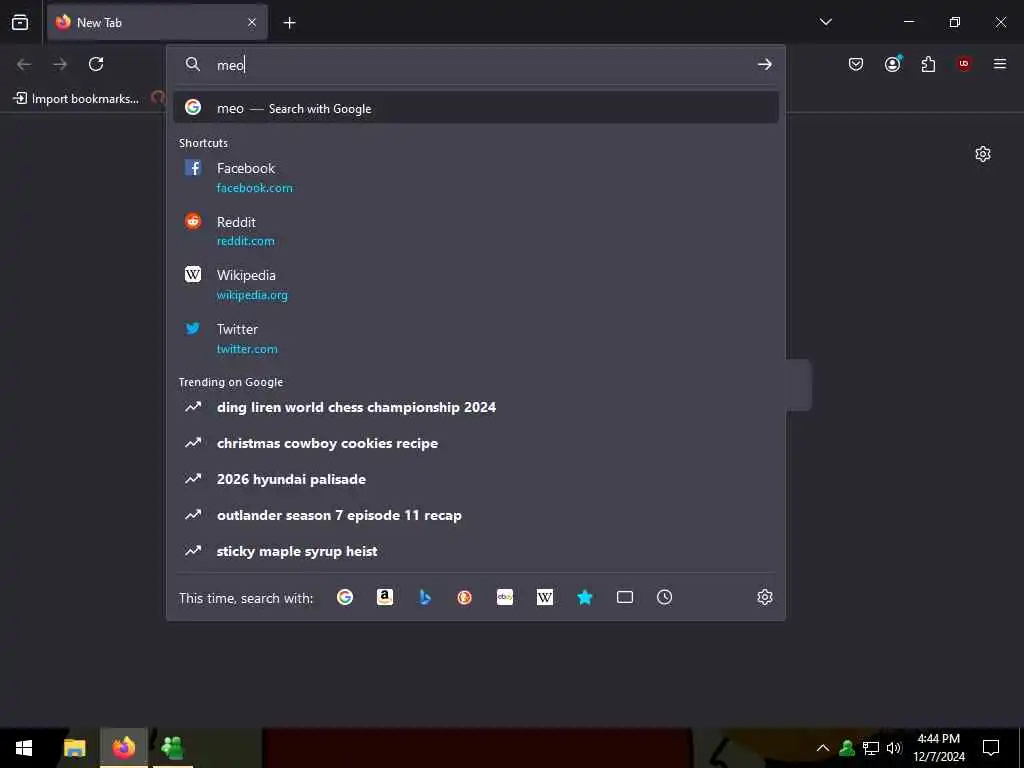
Task: Open Windows Start menu
Action: [x=24, y=748]
